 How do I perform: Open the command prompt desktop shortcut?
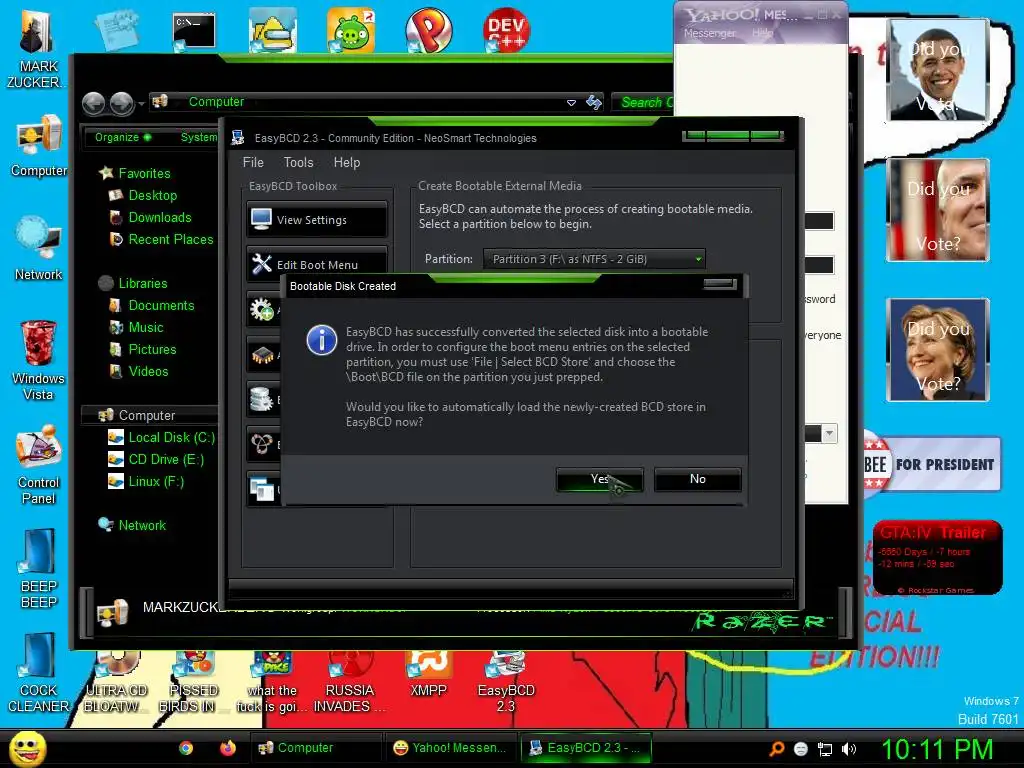[194, 32]
